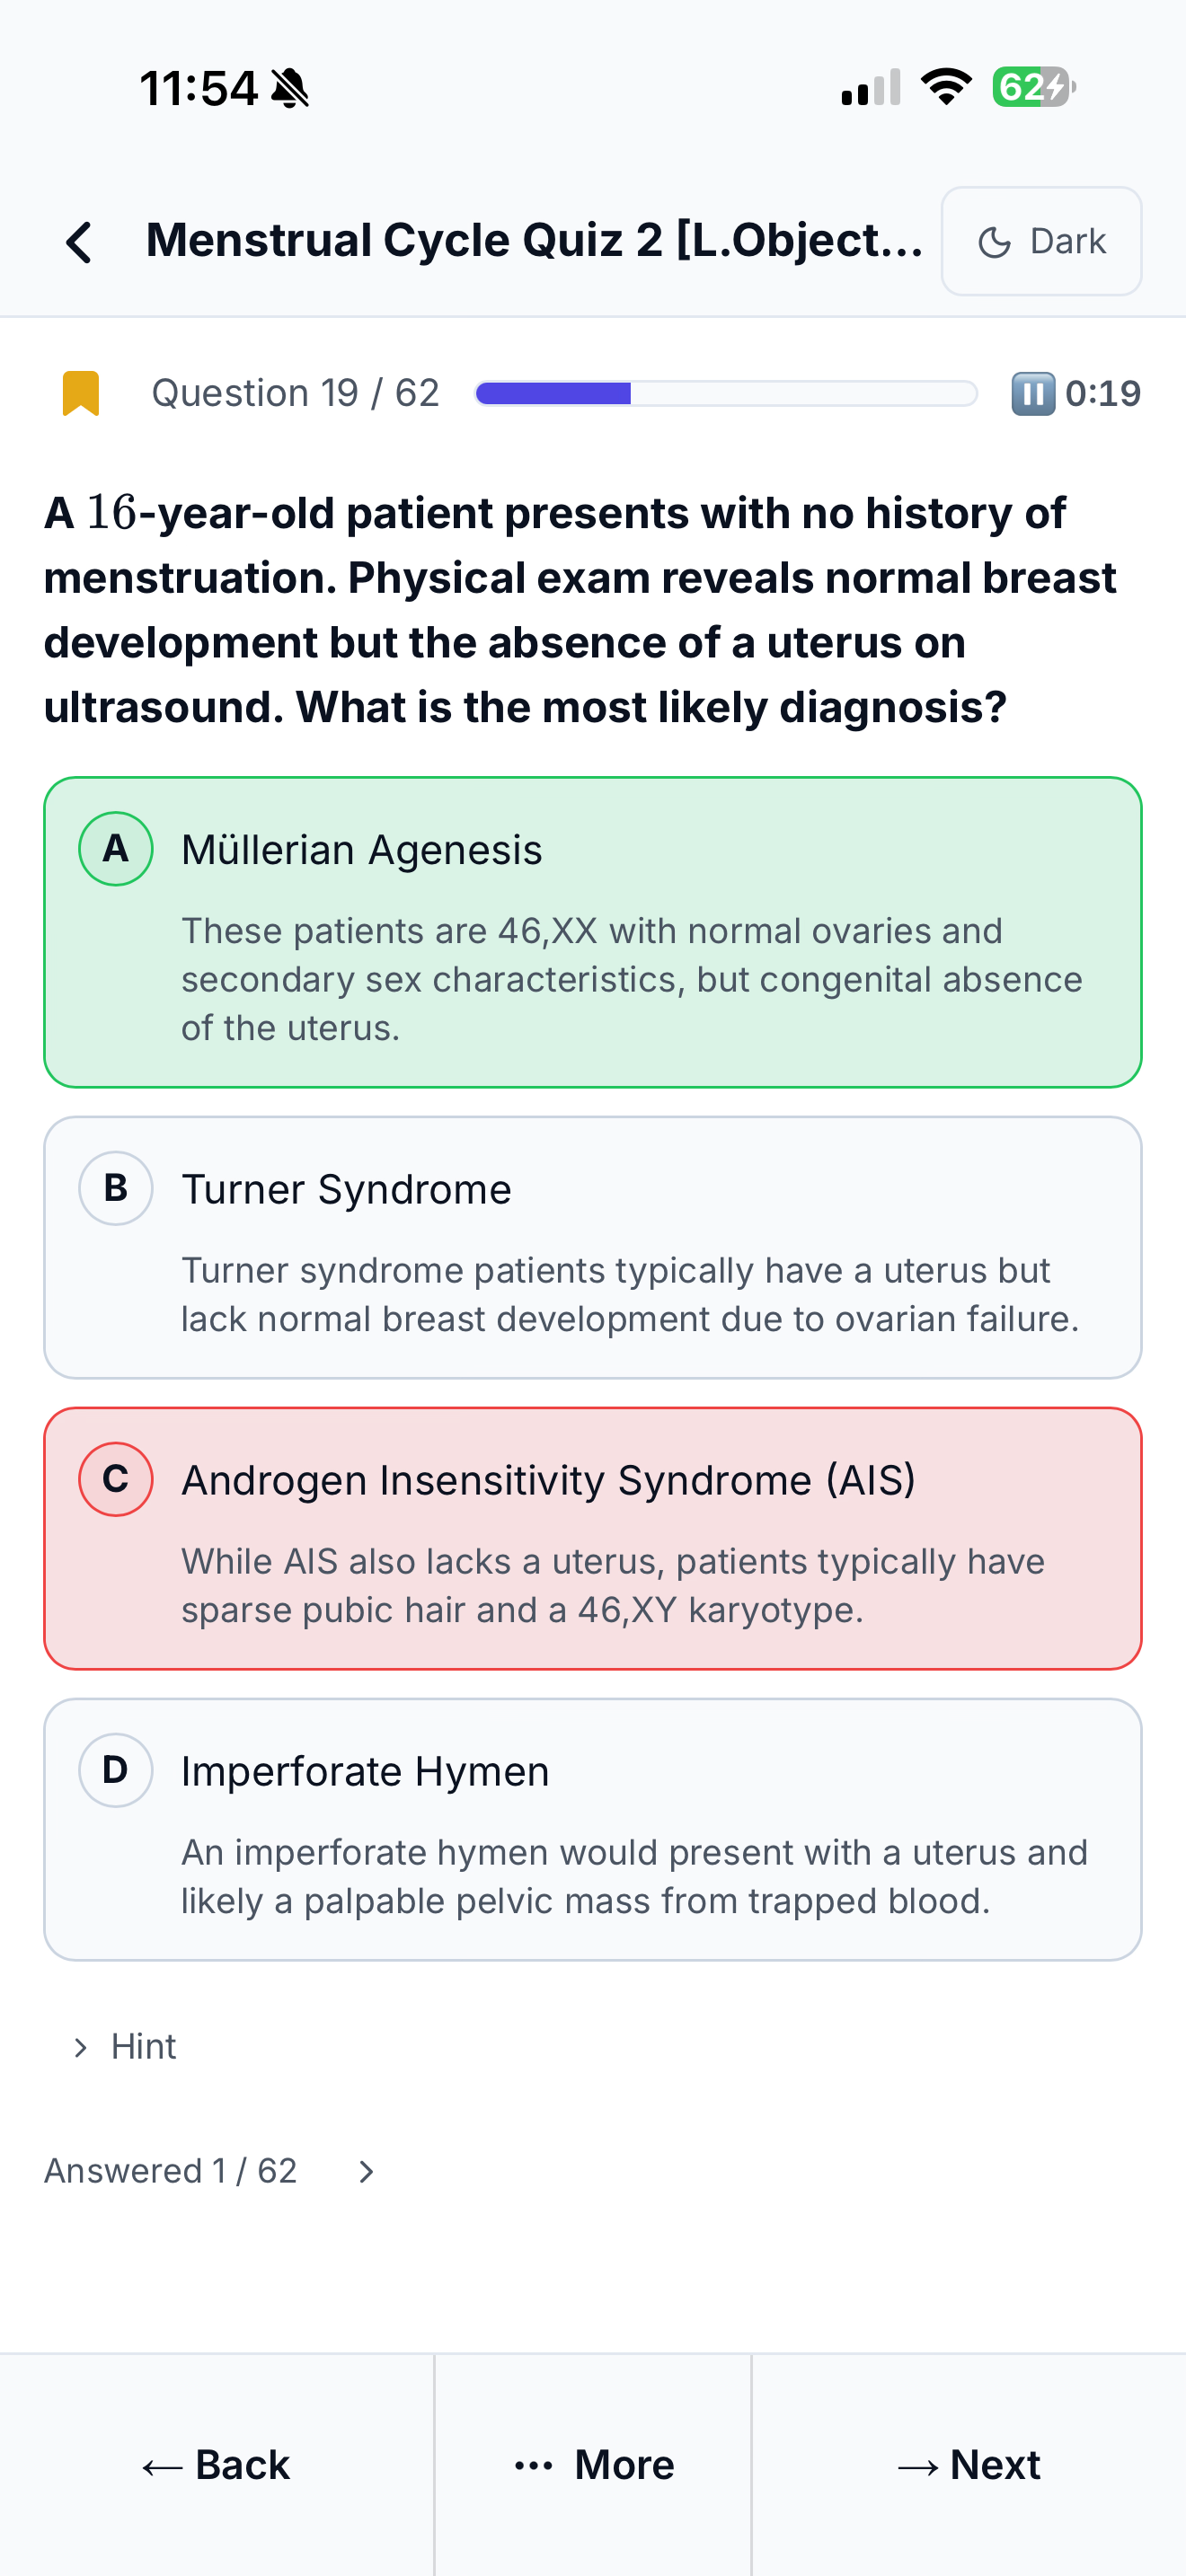Select option B circle Turner Syndrome

click(116, 1188)
